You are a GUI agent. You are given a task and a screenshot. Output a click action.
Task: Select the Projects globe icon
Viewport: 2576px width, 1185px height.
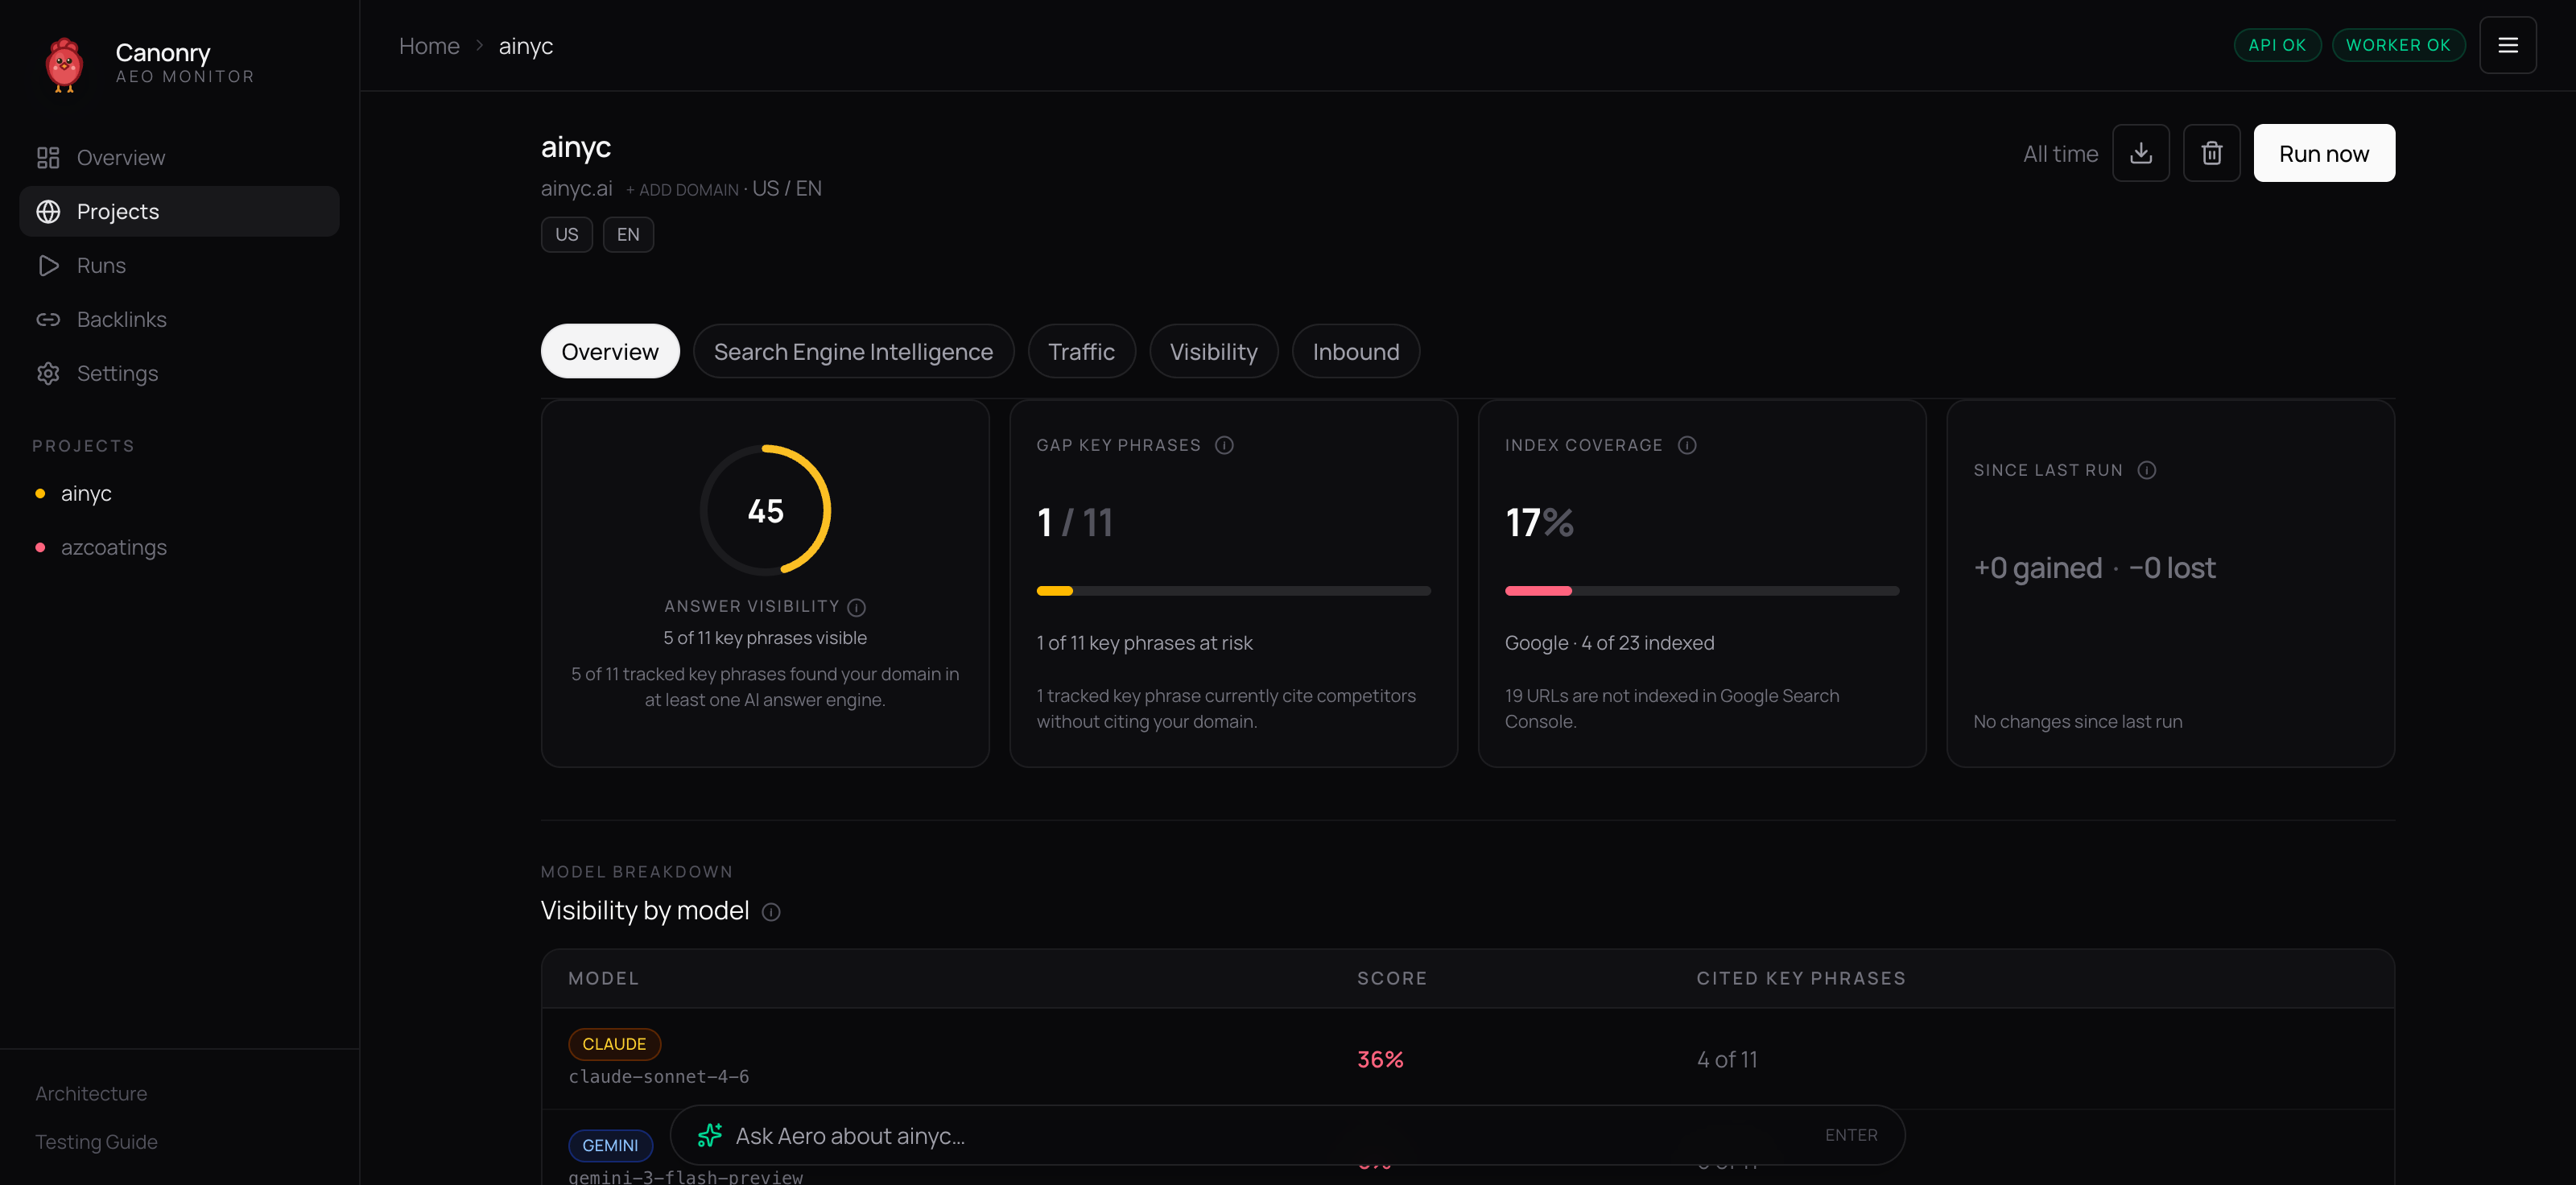click(x=49, y=211)
